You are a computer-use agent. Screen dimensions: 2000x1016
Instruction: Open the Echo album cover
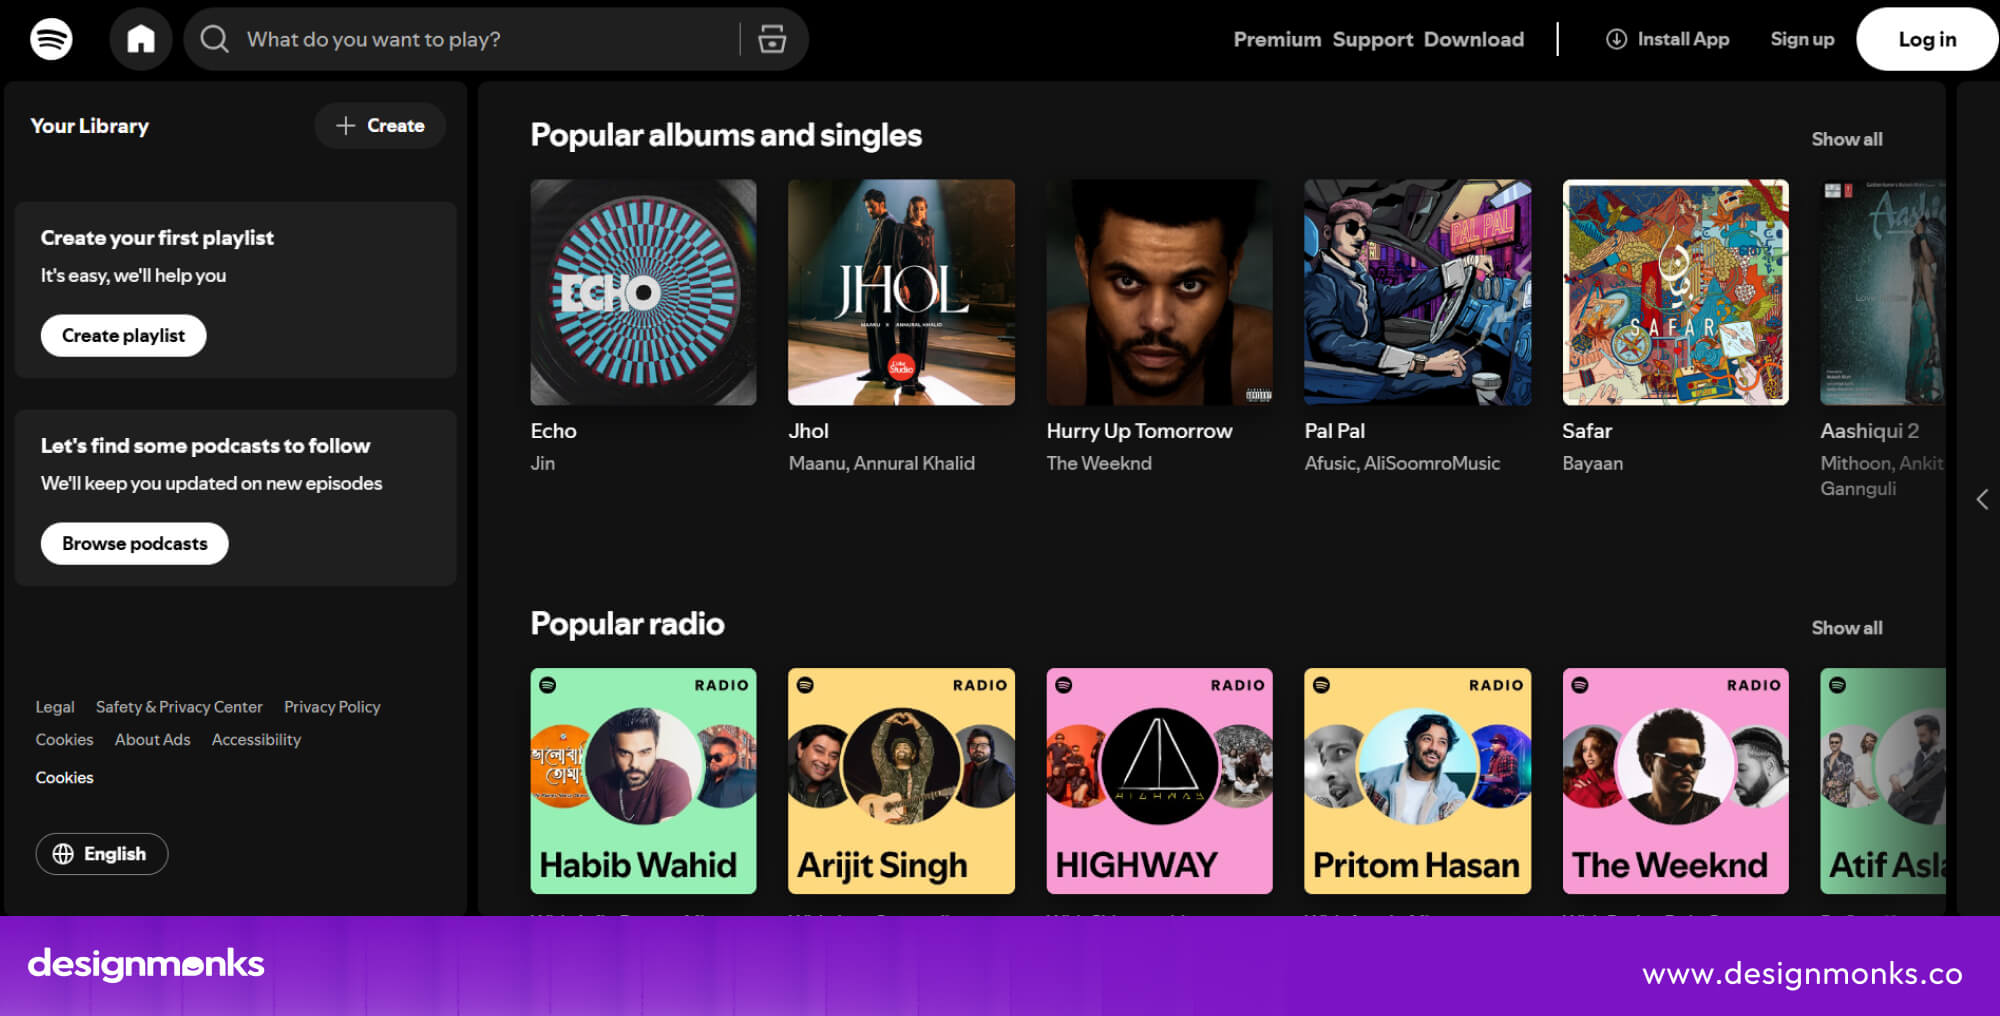pyautogui.click(x=643, y=292)
